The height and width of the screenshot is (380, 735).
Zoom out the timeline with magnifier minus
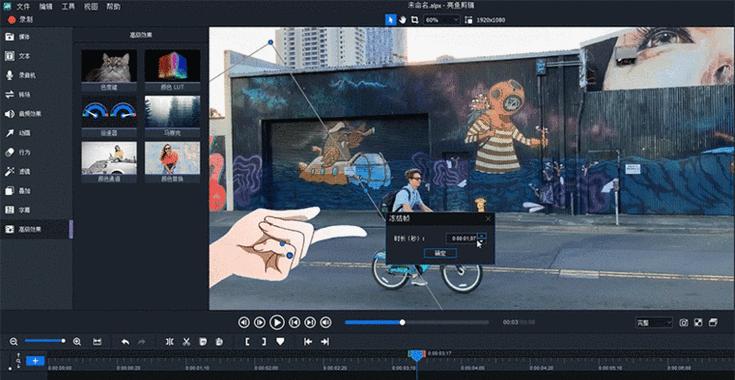(x=14, y=342)
